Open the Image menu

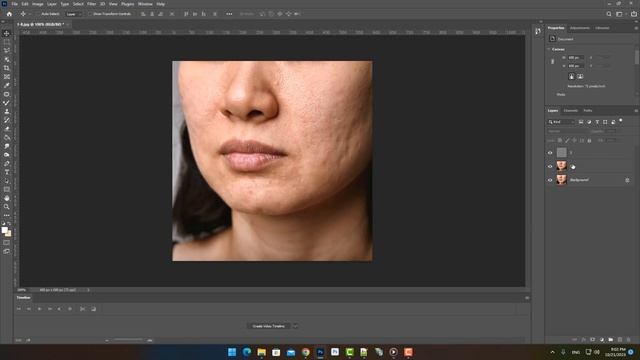pyautogui.click(x=38, y=4)
